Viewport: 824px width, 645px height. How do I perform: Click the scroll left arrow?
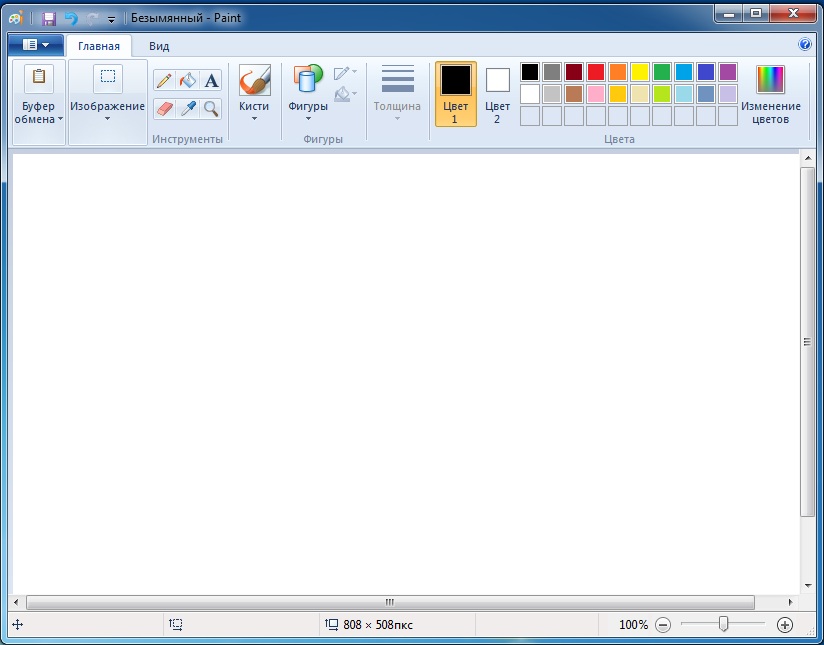coord(16,602)
